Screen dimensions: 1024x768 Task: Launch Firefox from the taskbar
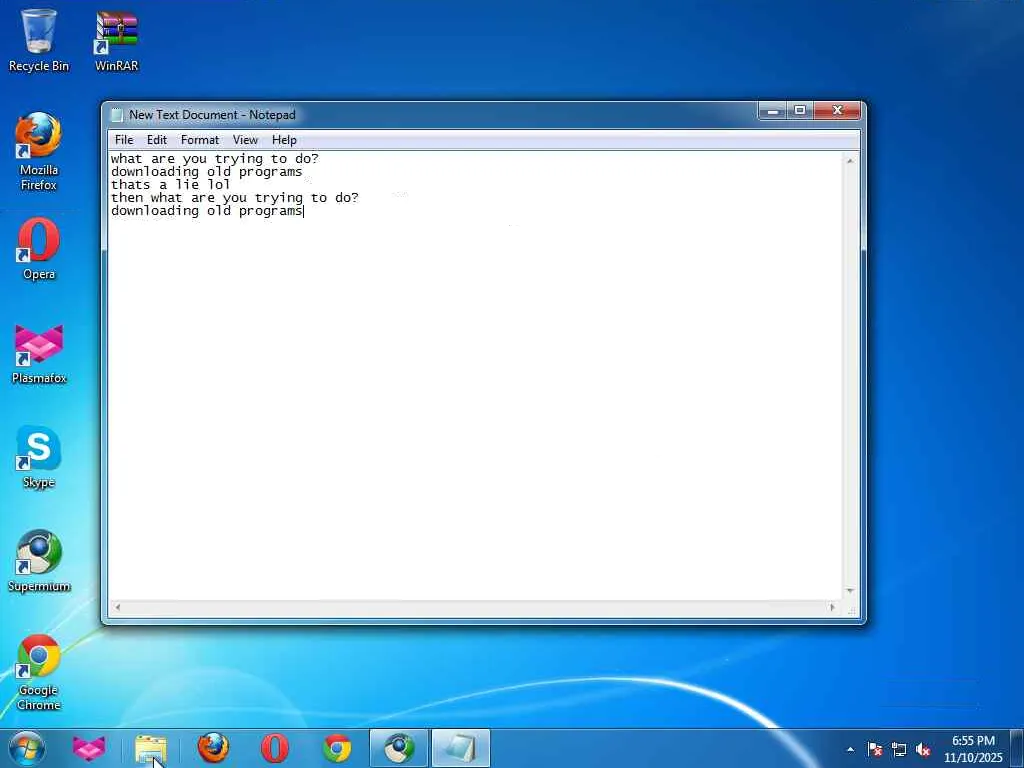coord(213,748)
